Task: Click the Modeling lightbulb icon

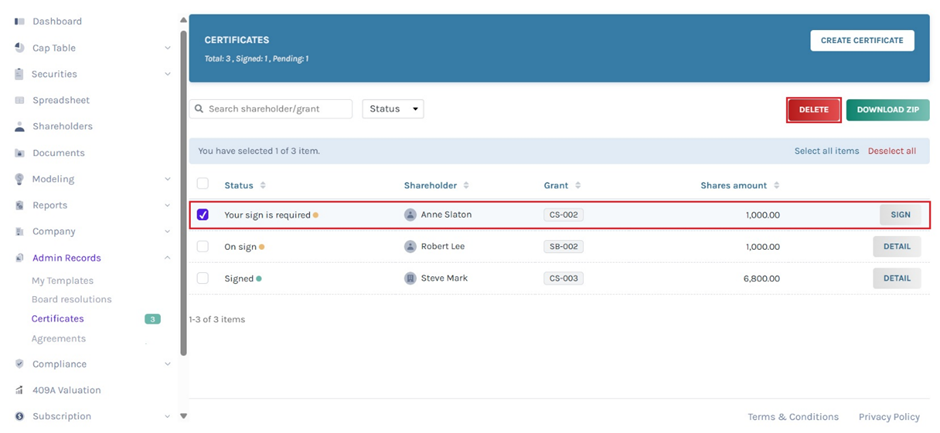Action: point(19,179)
